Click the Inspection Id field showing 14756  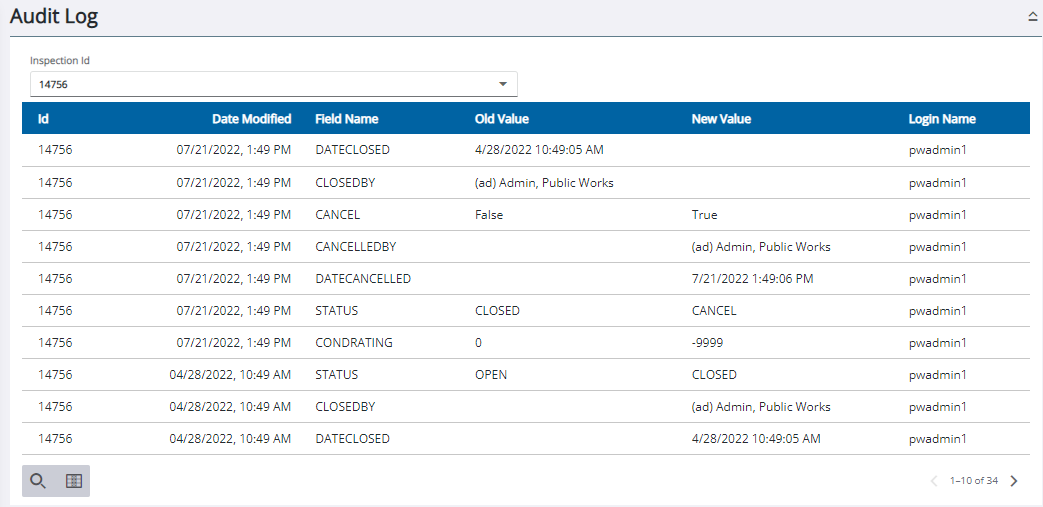coord(260,84)
